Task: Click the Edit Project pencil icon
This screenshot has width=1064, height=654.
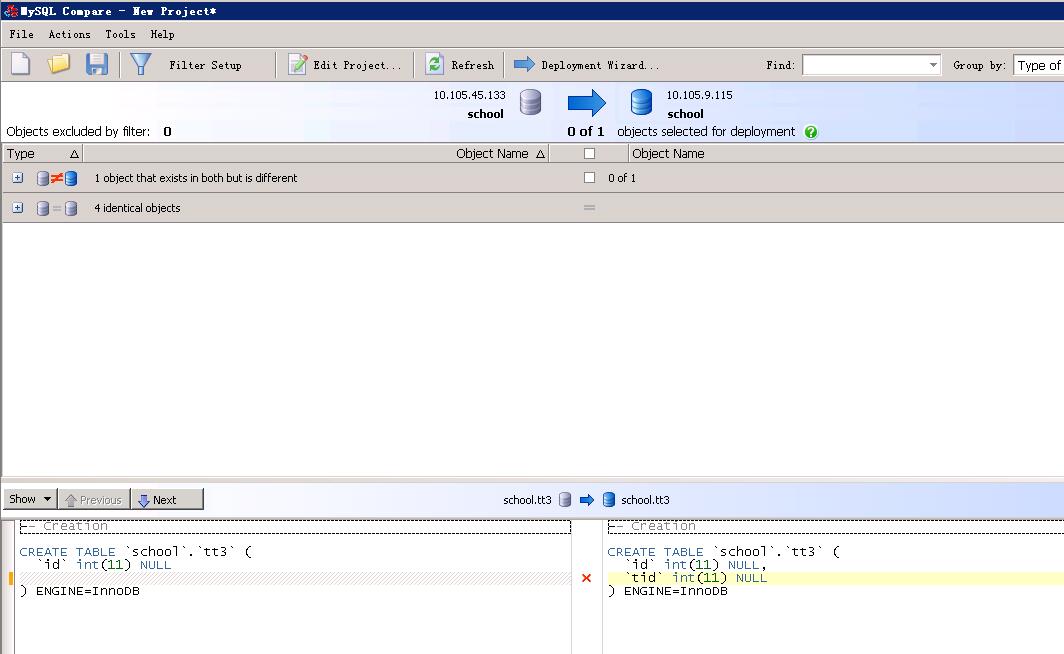Action: point(297,64)
